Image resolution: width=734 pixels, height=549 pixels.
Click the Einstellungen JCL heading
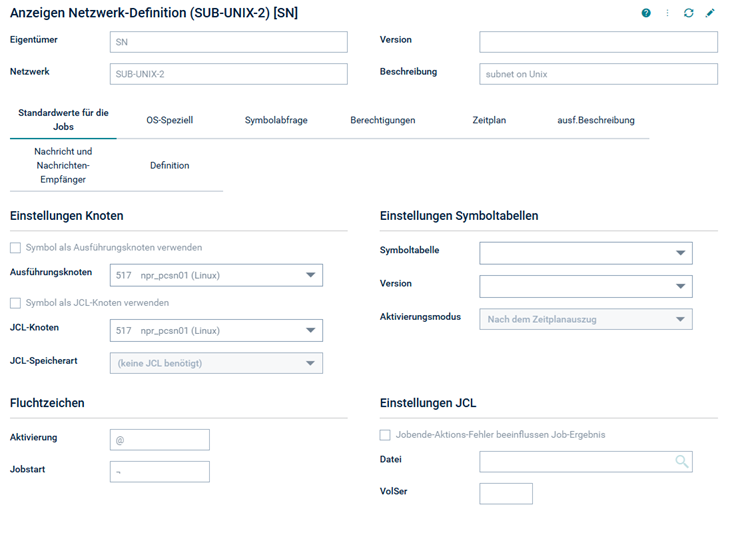[428, 403]
